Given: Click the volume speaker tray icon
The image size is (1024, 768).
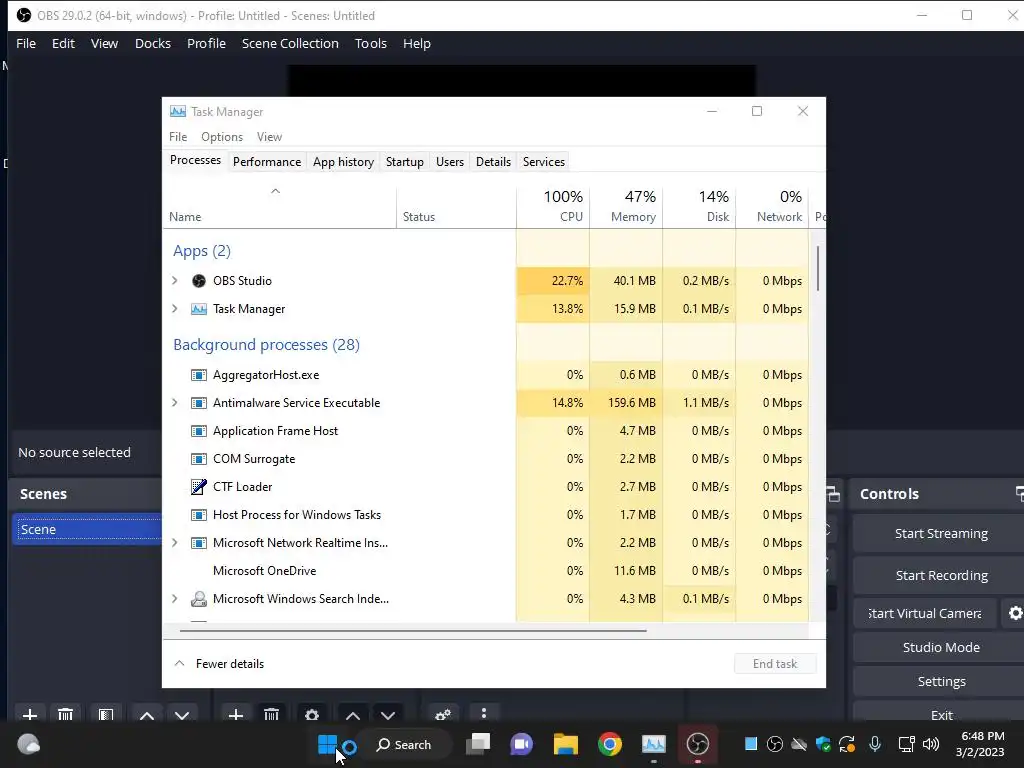Looking at the screenshot, I should click(931, 744).
